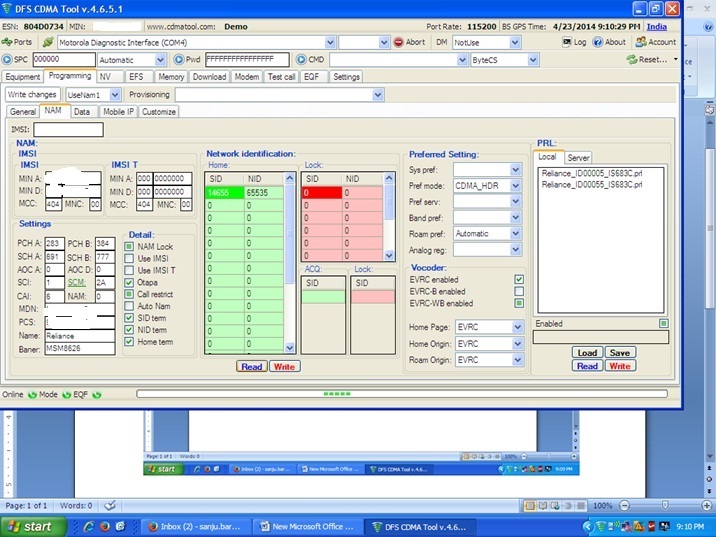Expand the Pref mode CDMA_HDR dropdown
Image resolution: width=716 pixels, height=537 pixels.
516,186
